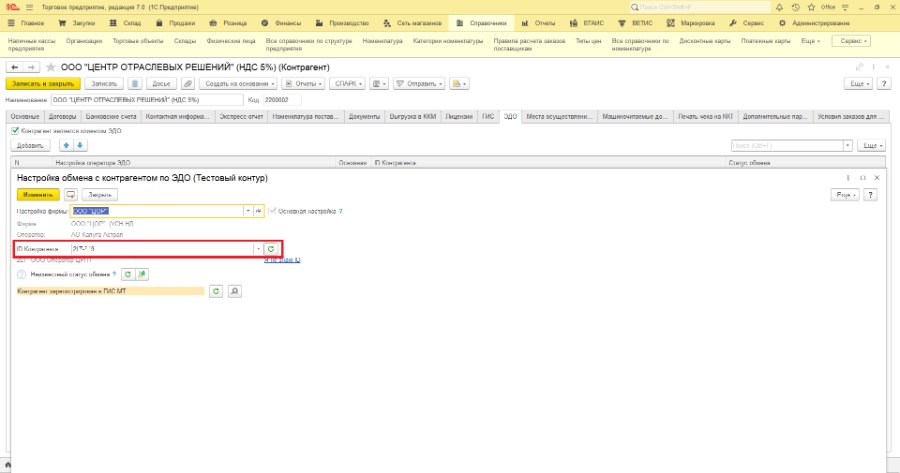
Task: Switch to the Выгрузка в ККМ tab
Action: tap(413, 117)
